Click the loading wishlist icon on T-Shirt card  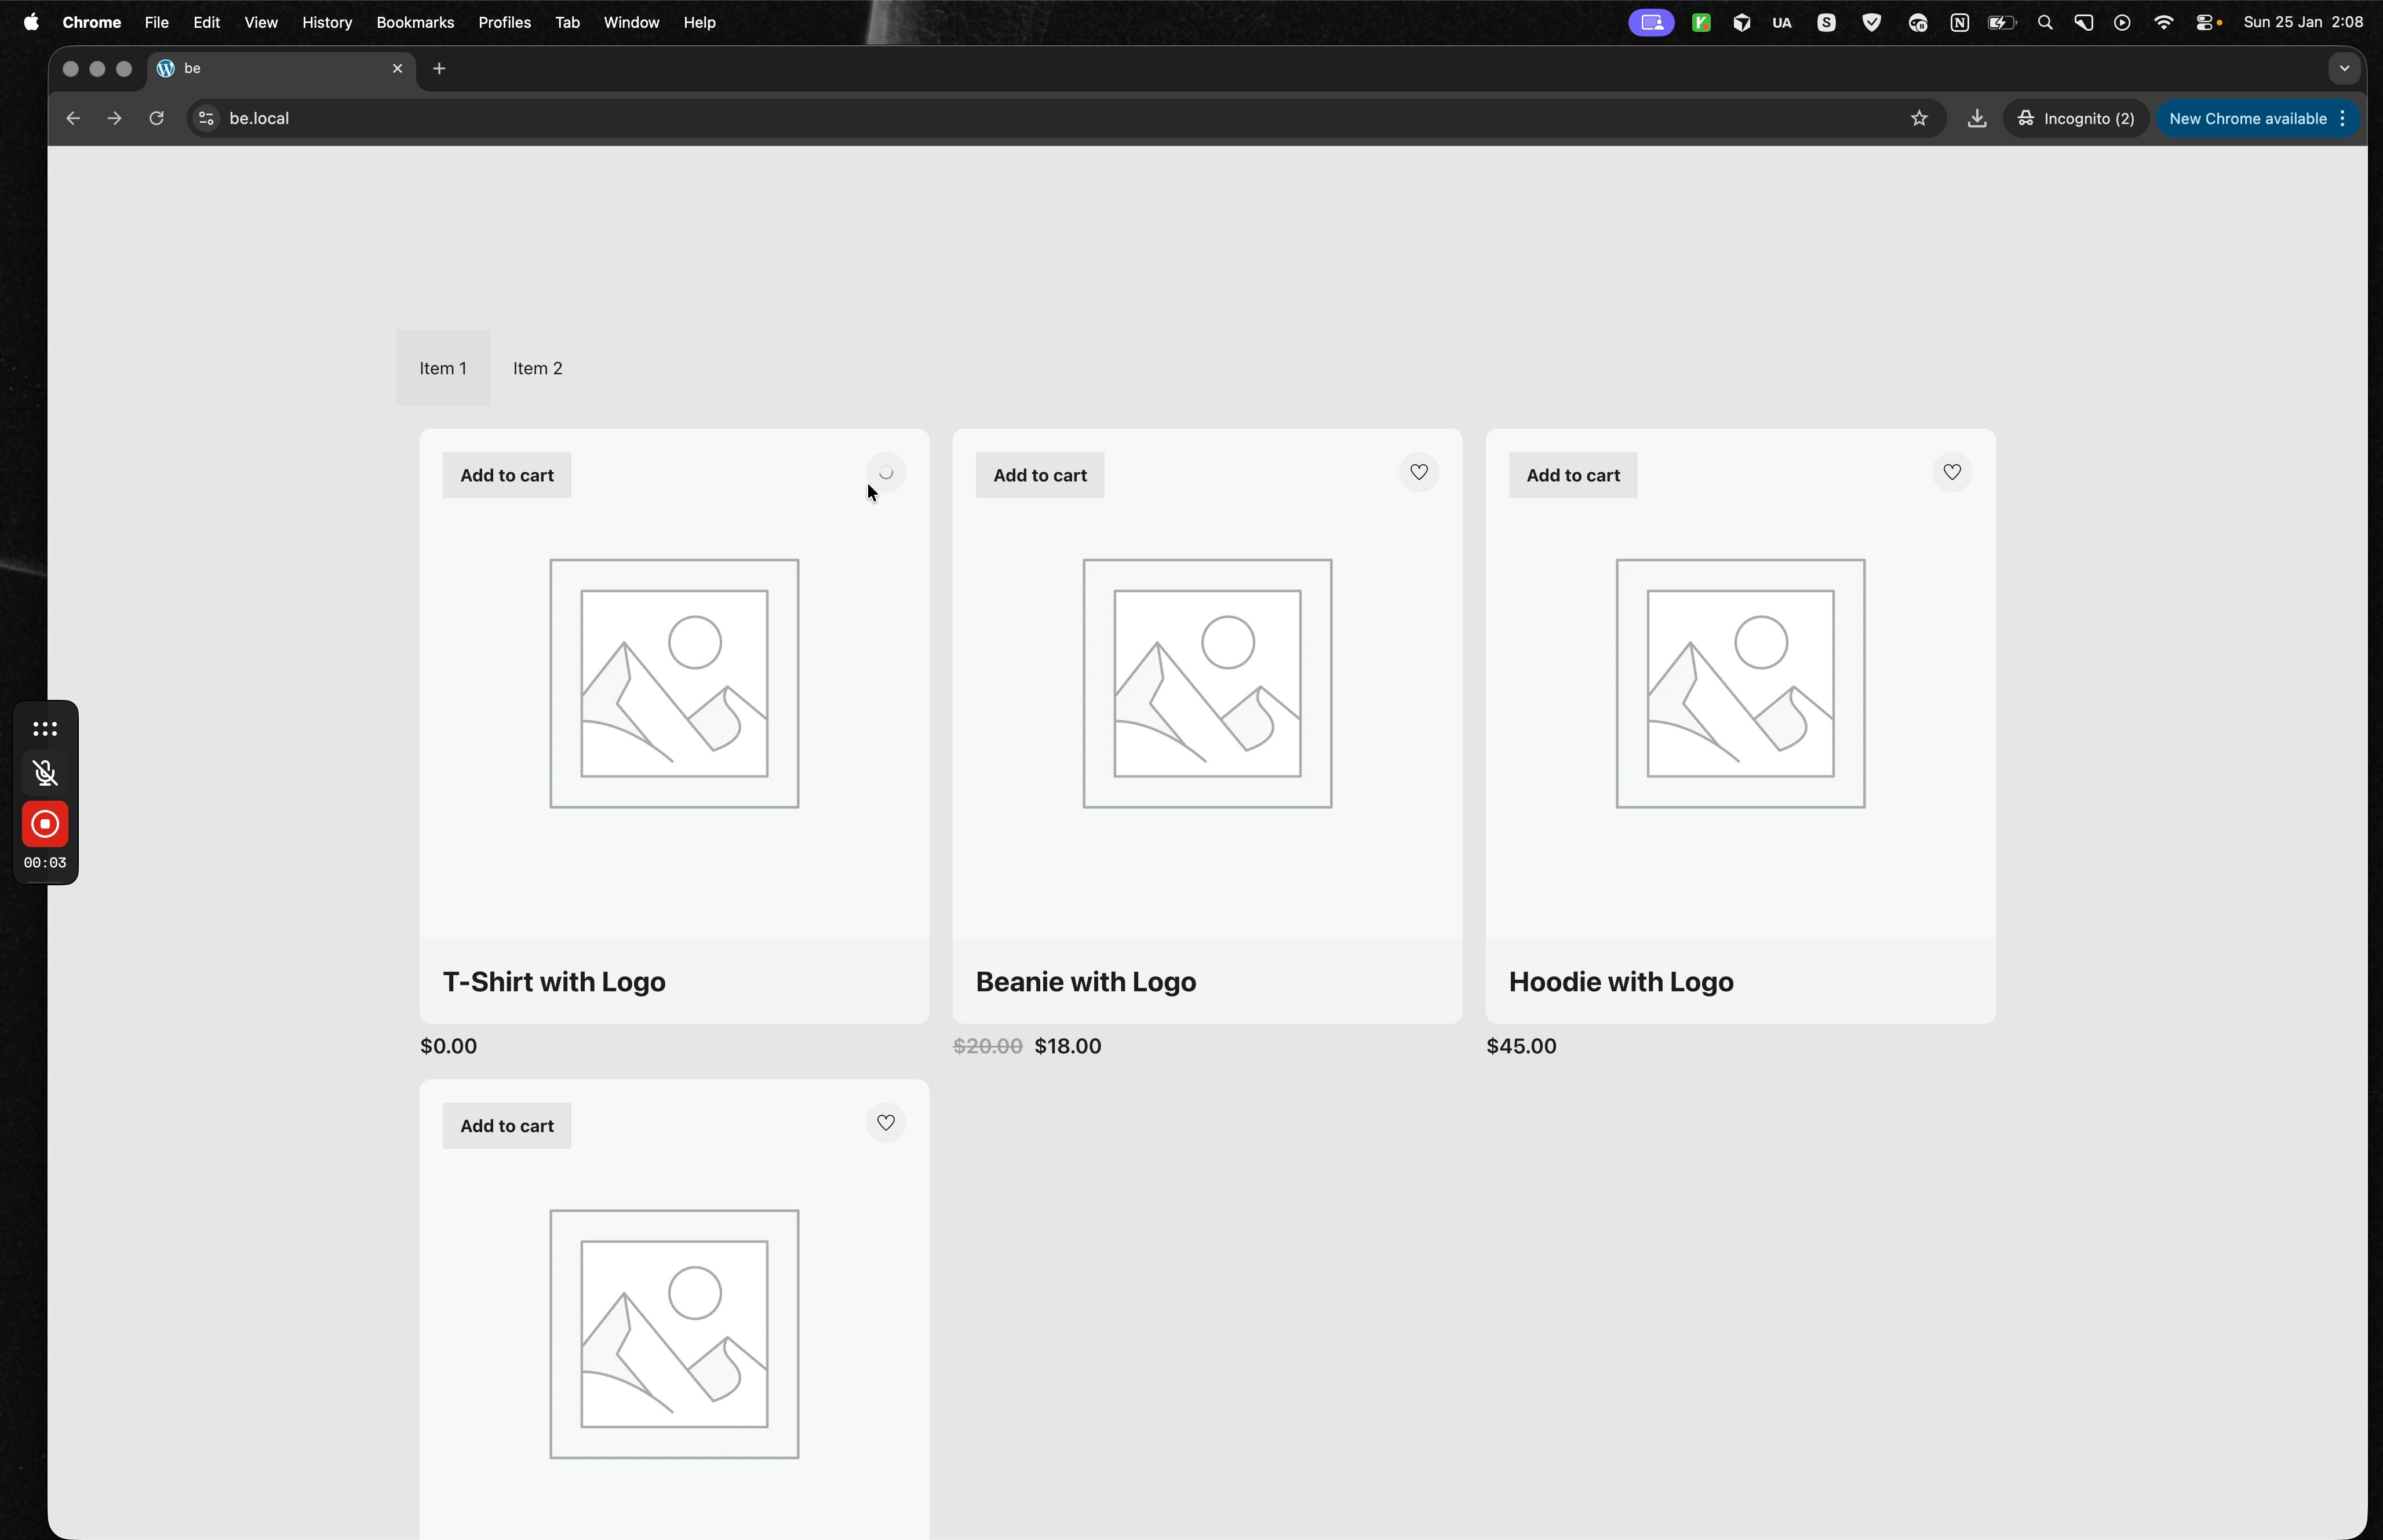point(885,473)
